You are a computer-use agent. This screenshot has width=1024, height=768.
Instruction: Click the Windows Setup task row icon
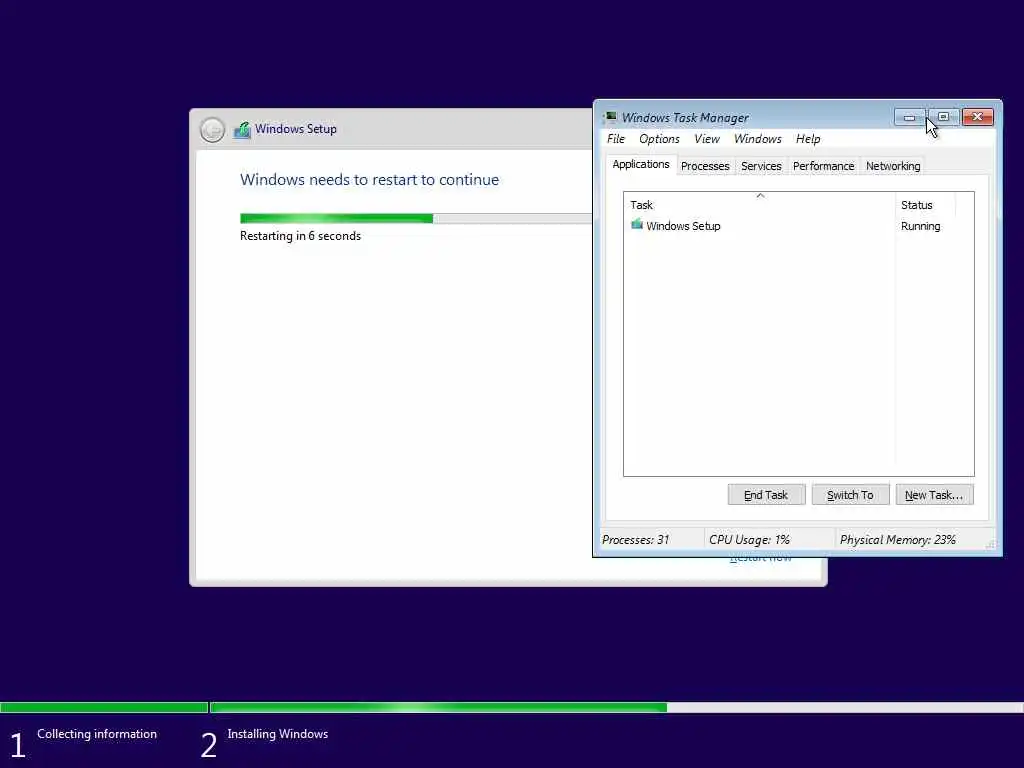[637, 225]
